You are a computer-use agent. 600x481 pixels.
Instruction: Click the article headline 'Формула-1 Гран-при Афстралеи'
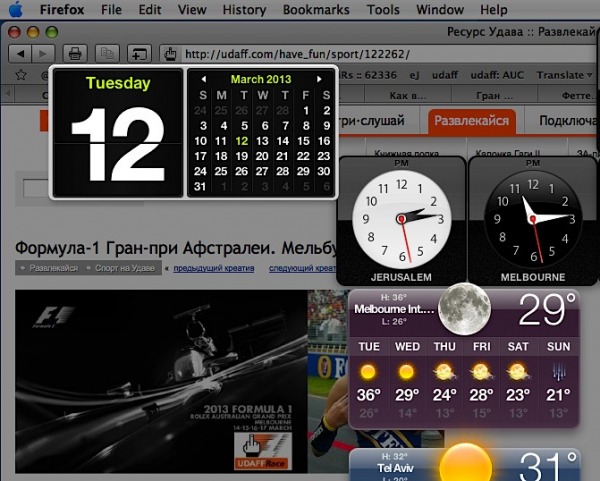[x=176, y=249]
